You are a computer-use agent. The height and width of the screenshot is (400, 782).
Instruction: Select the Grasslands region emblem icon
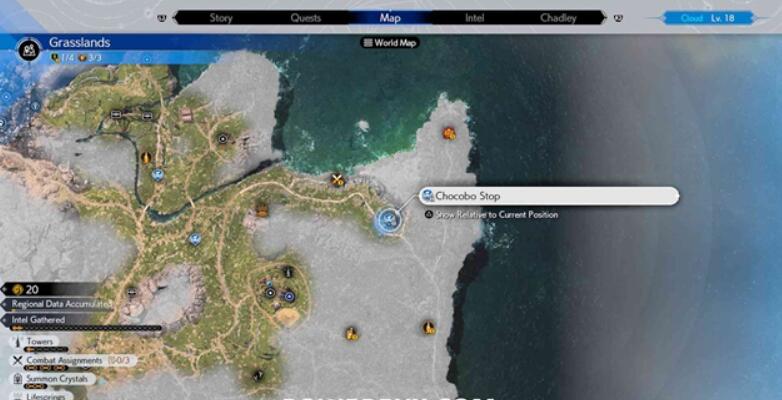click(31, 48)
